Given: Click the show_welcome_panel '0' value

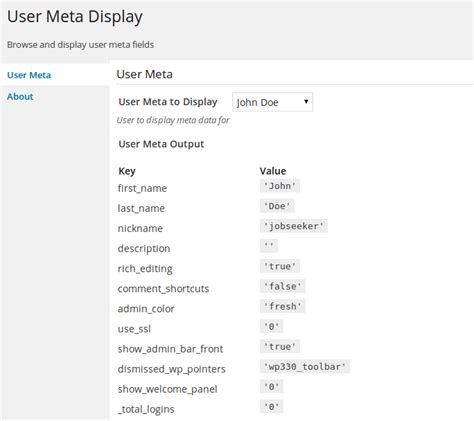Looking at the screenshot, I should click(x=271, y=387).
